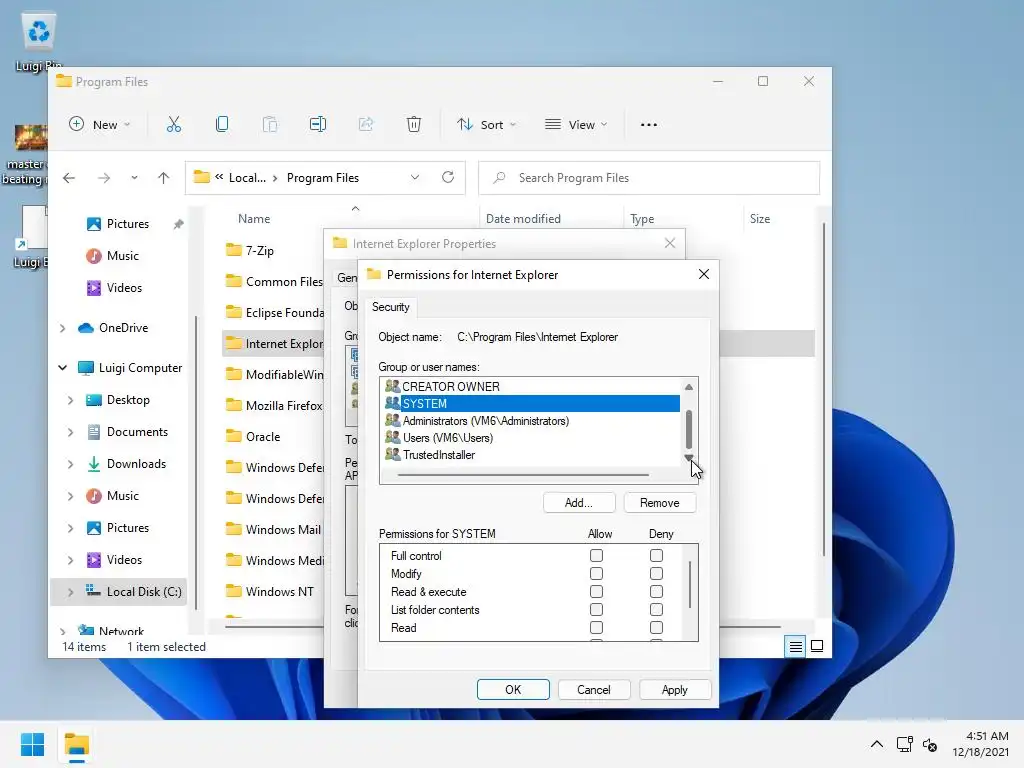Switch to details view icon in status bar
The width and height of the screenshot is (1024, 768).
coord(795,647)
